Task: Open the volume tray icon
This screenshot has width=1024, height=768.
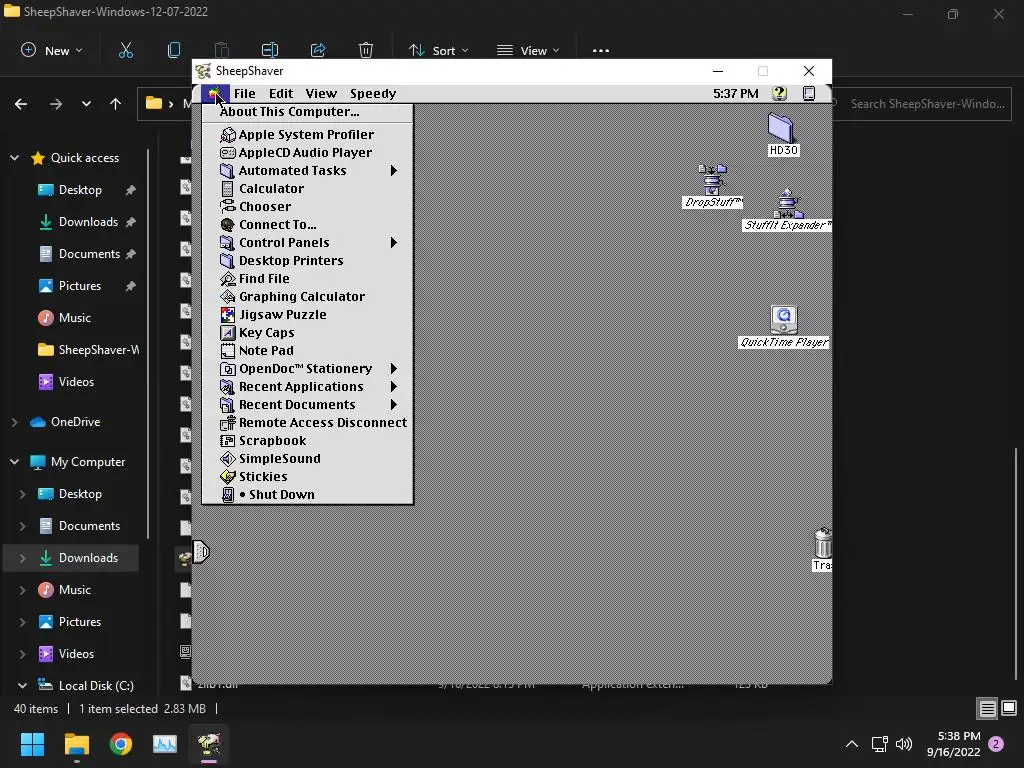Action: pos(904,744)
